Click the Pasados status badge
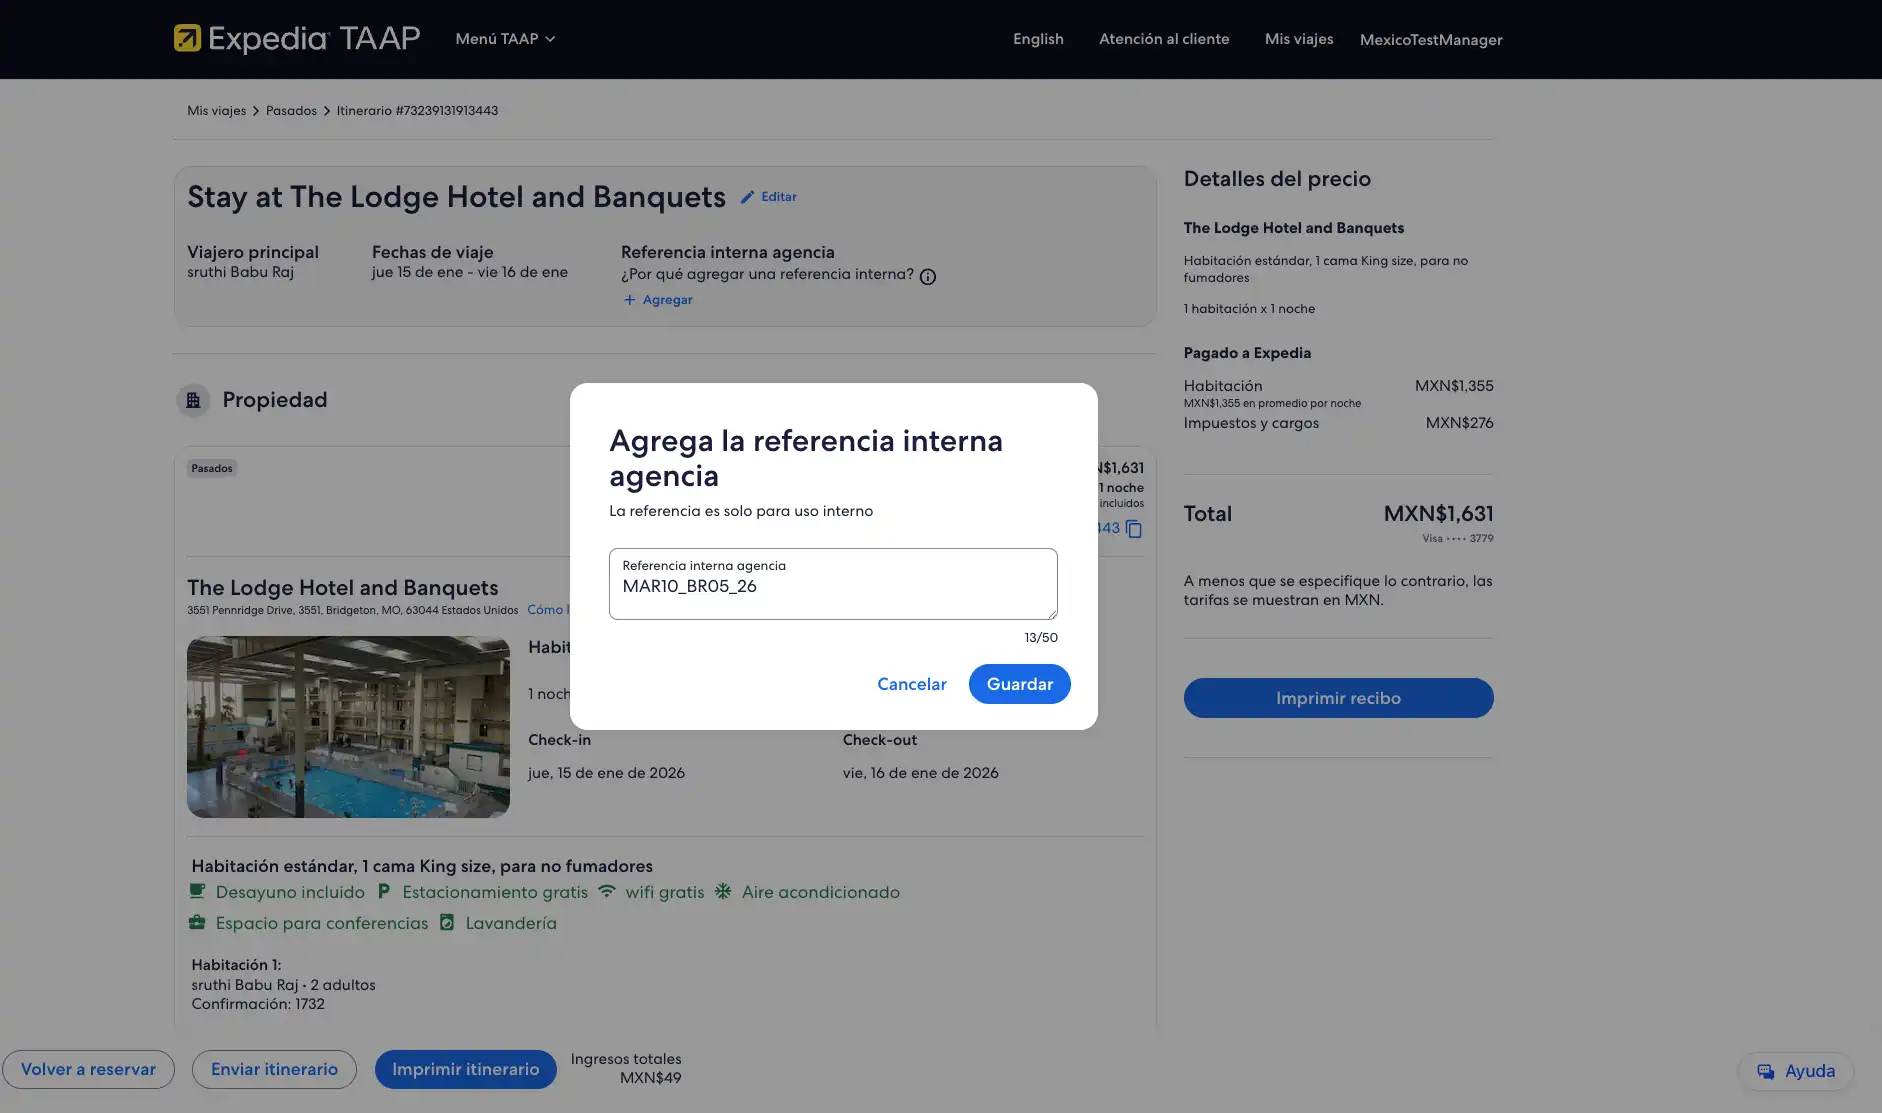 (x=212, y=468)
